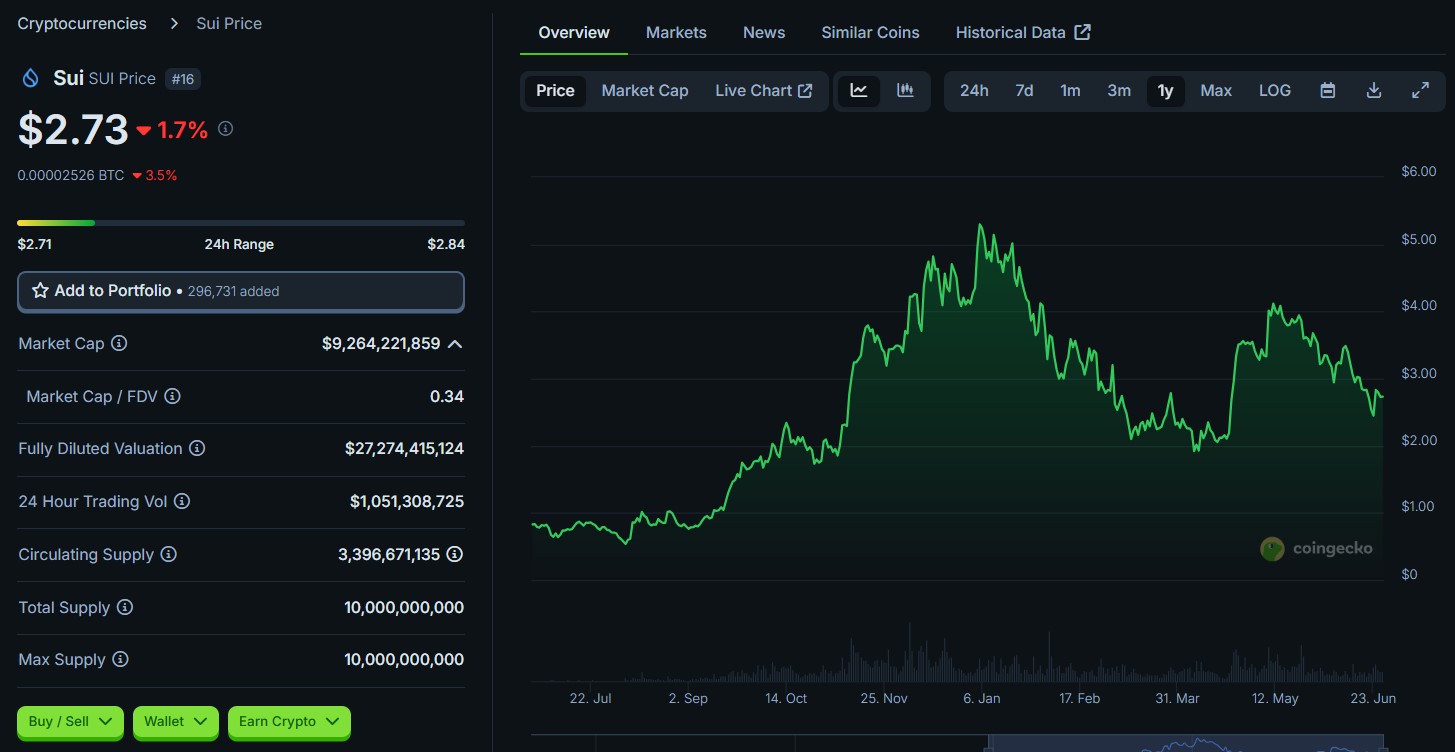1455x752 pixels.
Task: Select the Price chart toggle
Action: click(555, 90)
